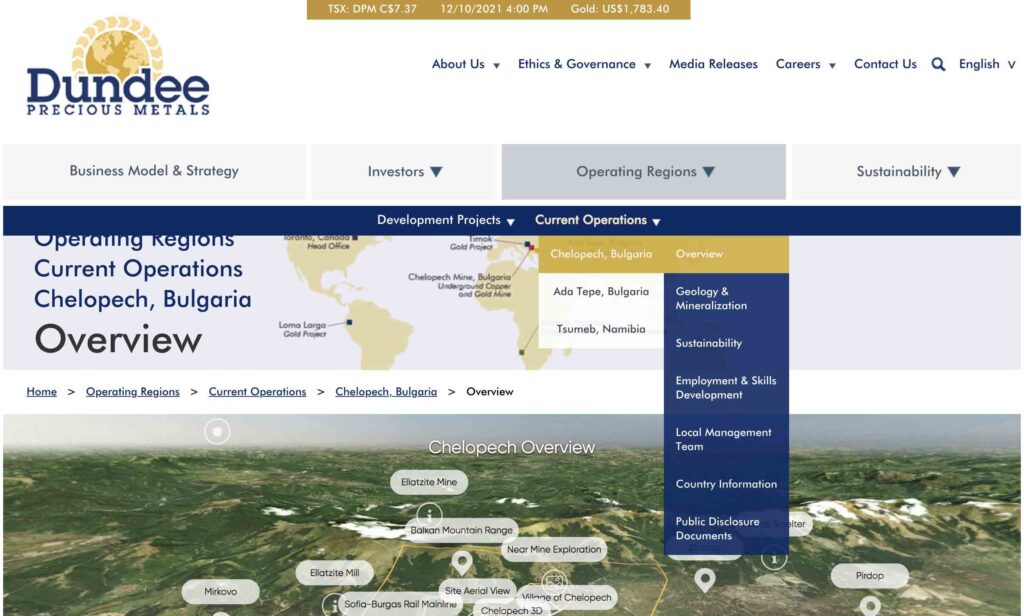Open the Contact Us page
The height and width of the screenshot is (616, 1024).
(885, 64)
